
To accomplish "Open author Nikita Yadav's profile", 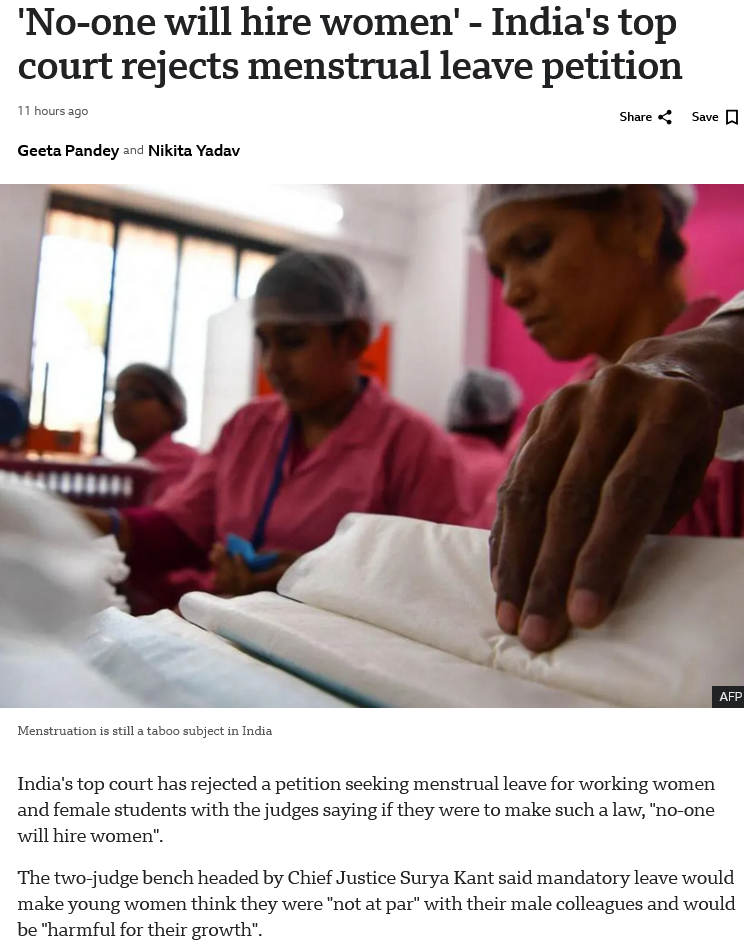I will tap(194, 150).
